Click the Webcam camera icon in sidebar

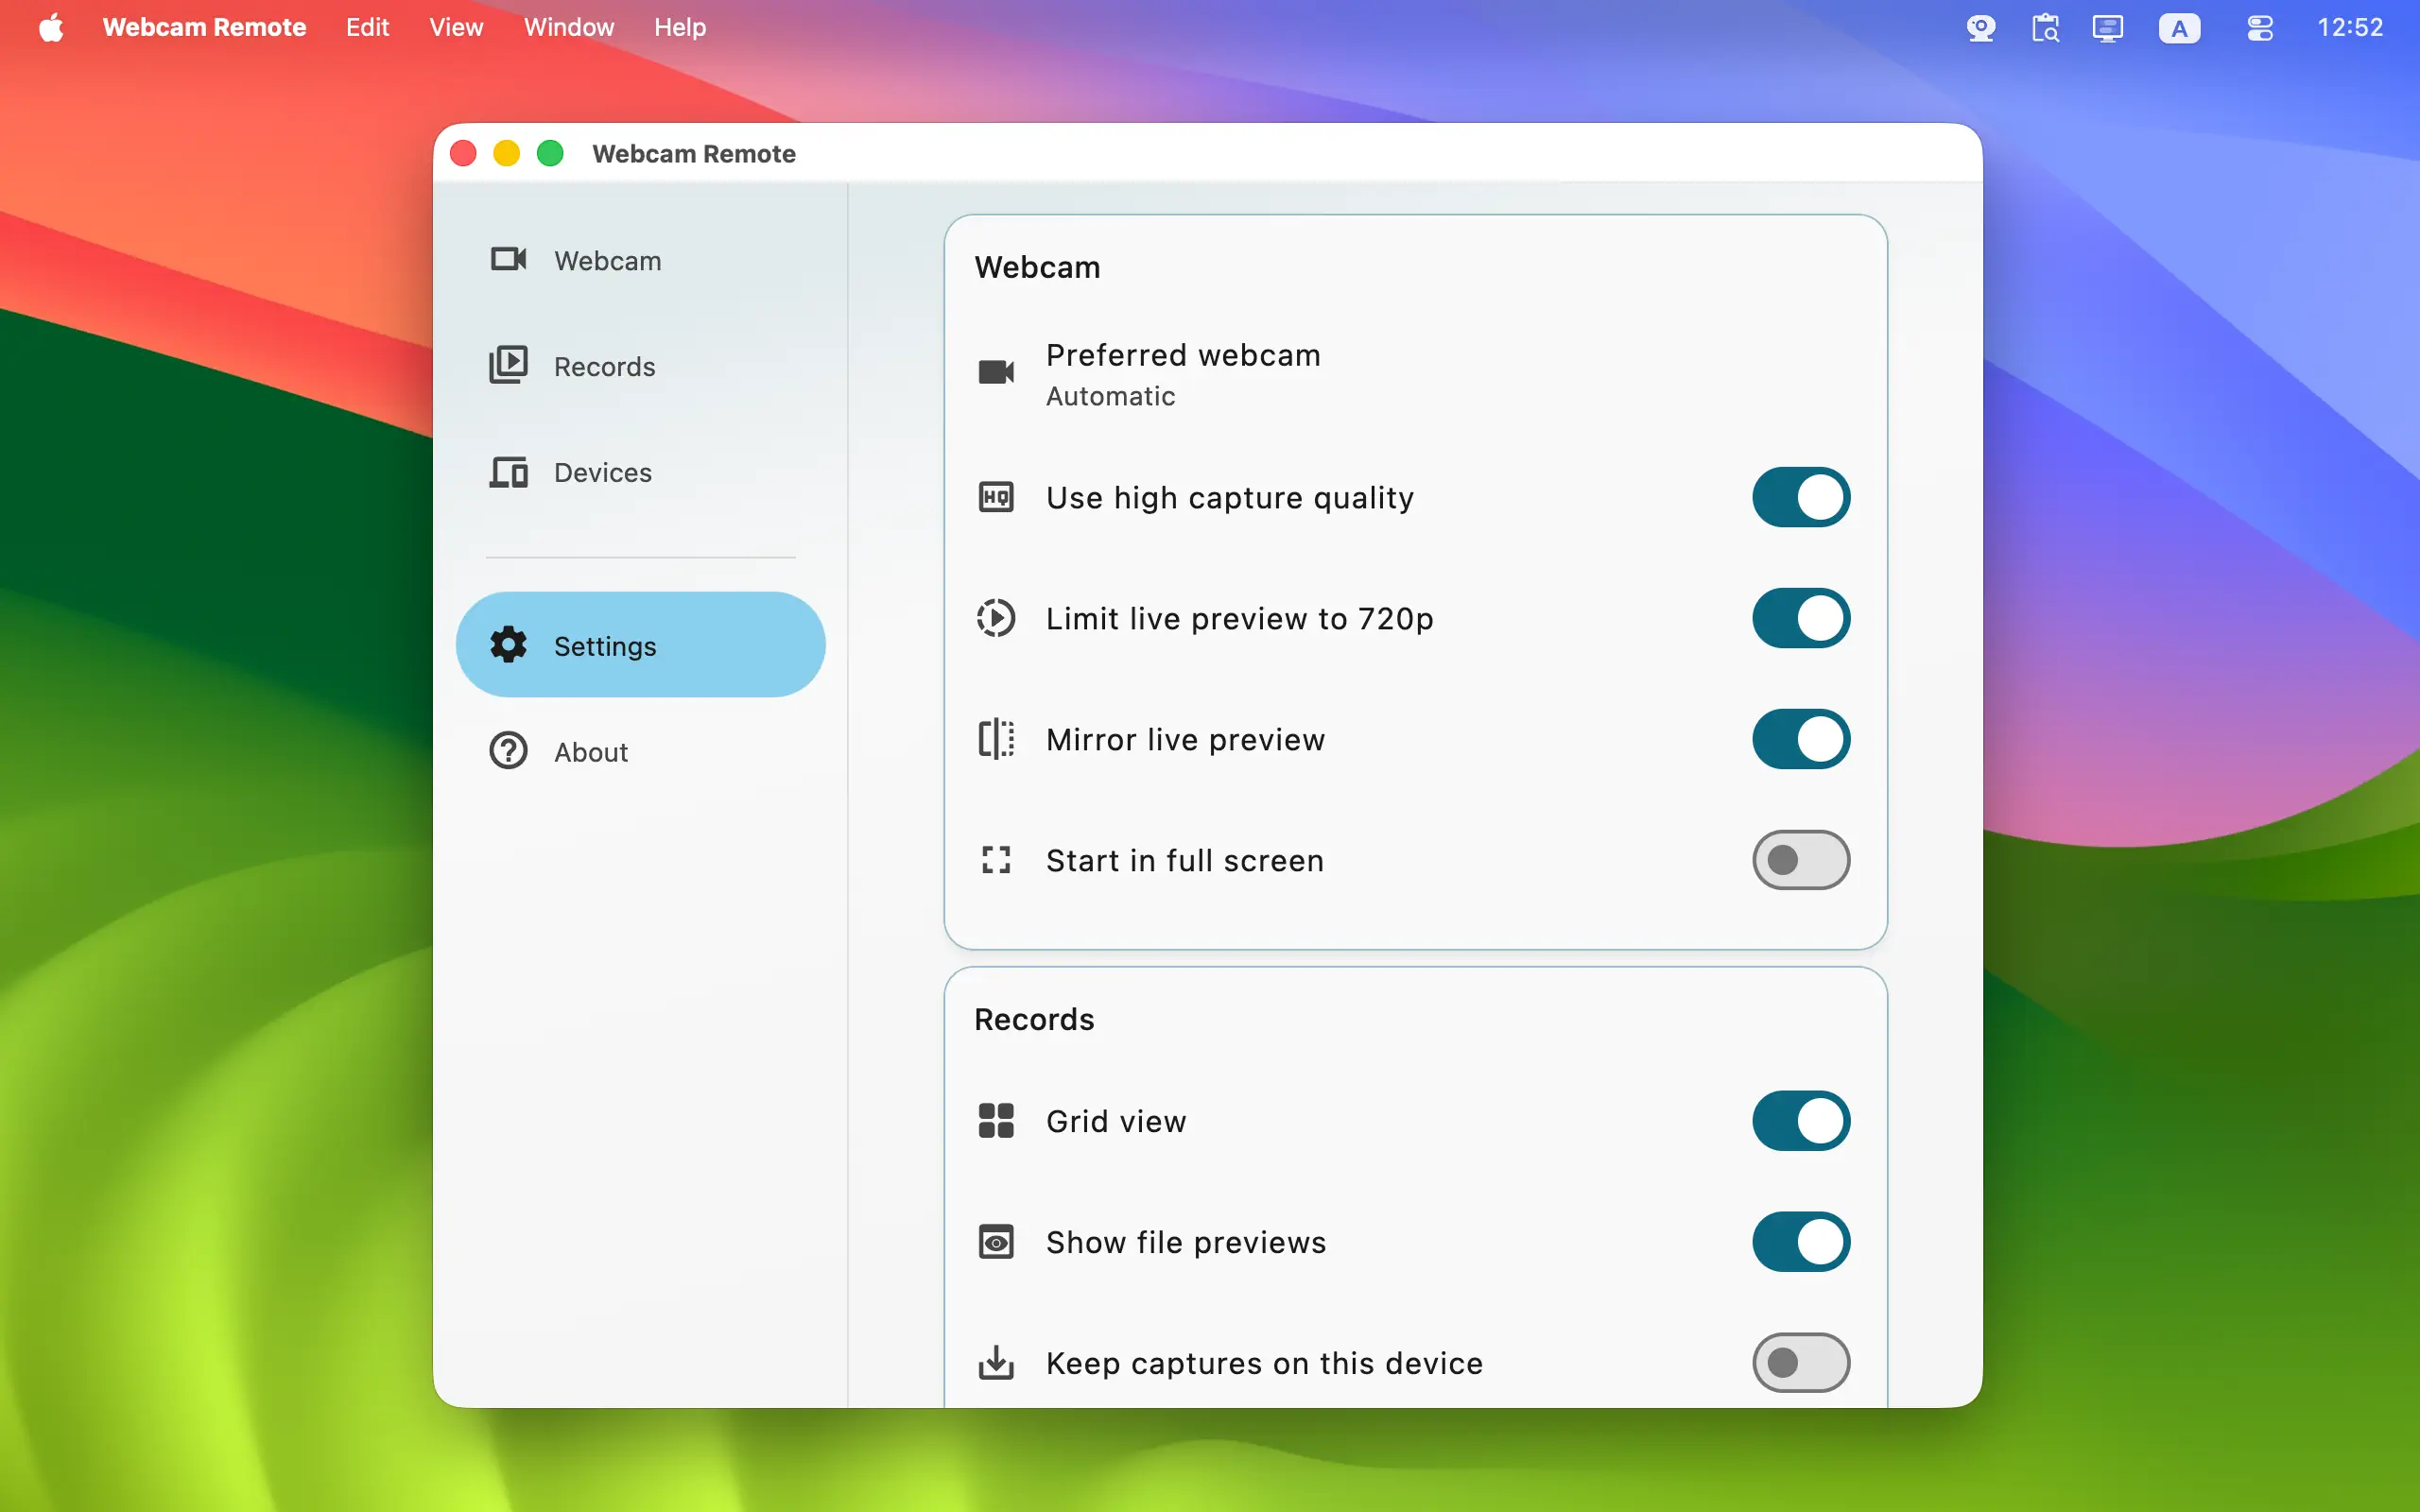(508, 260)
